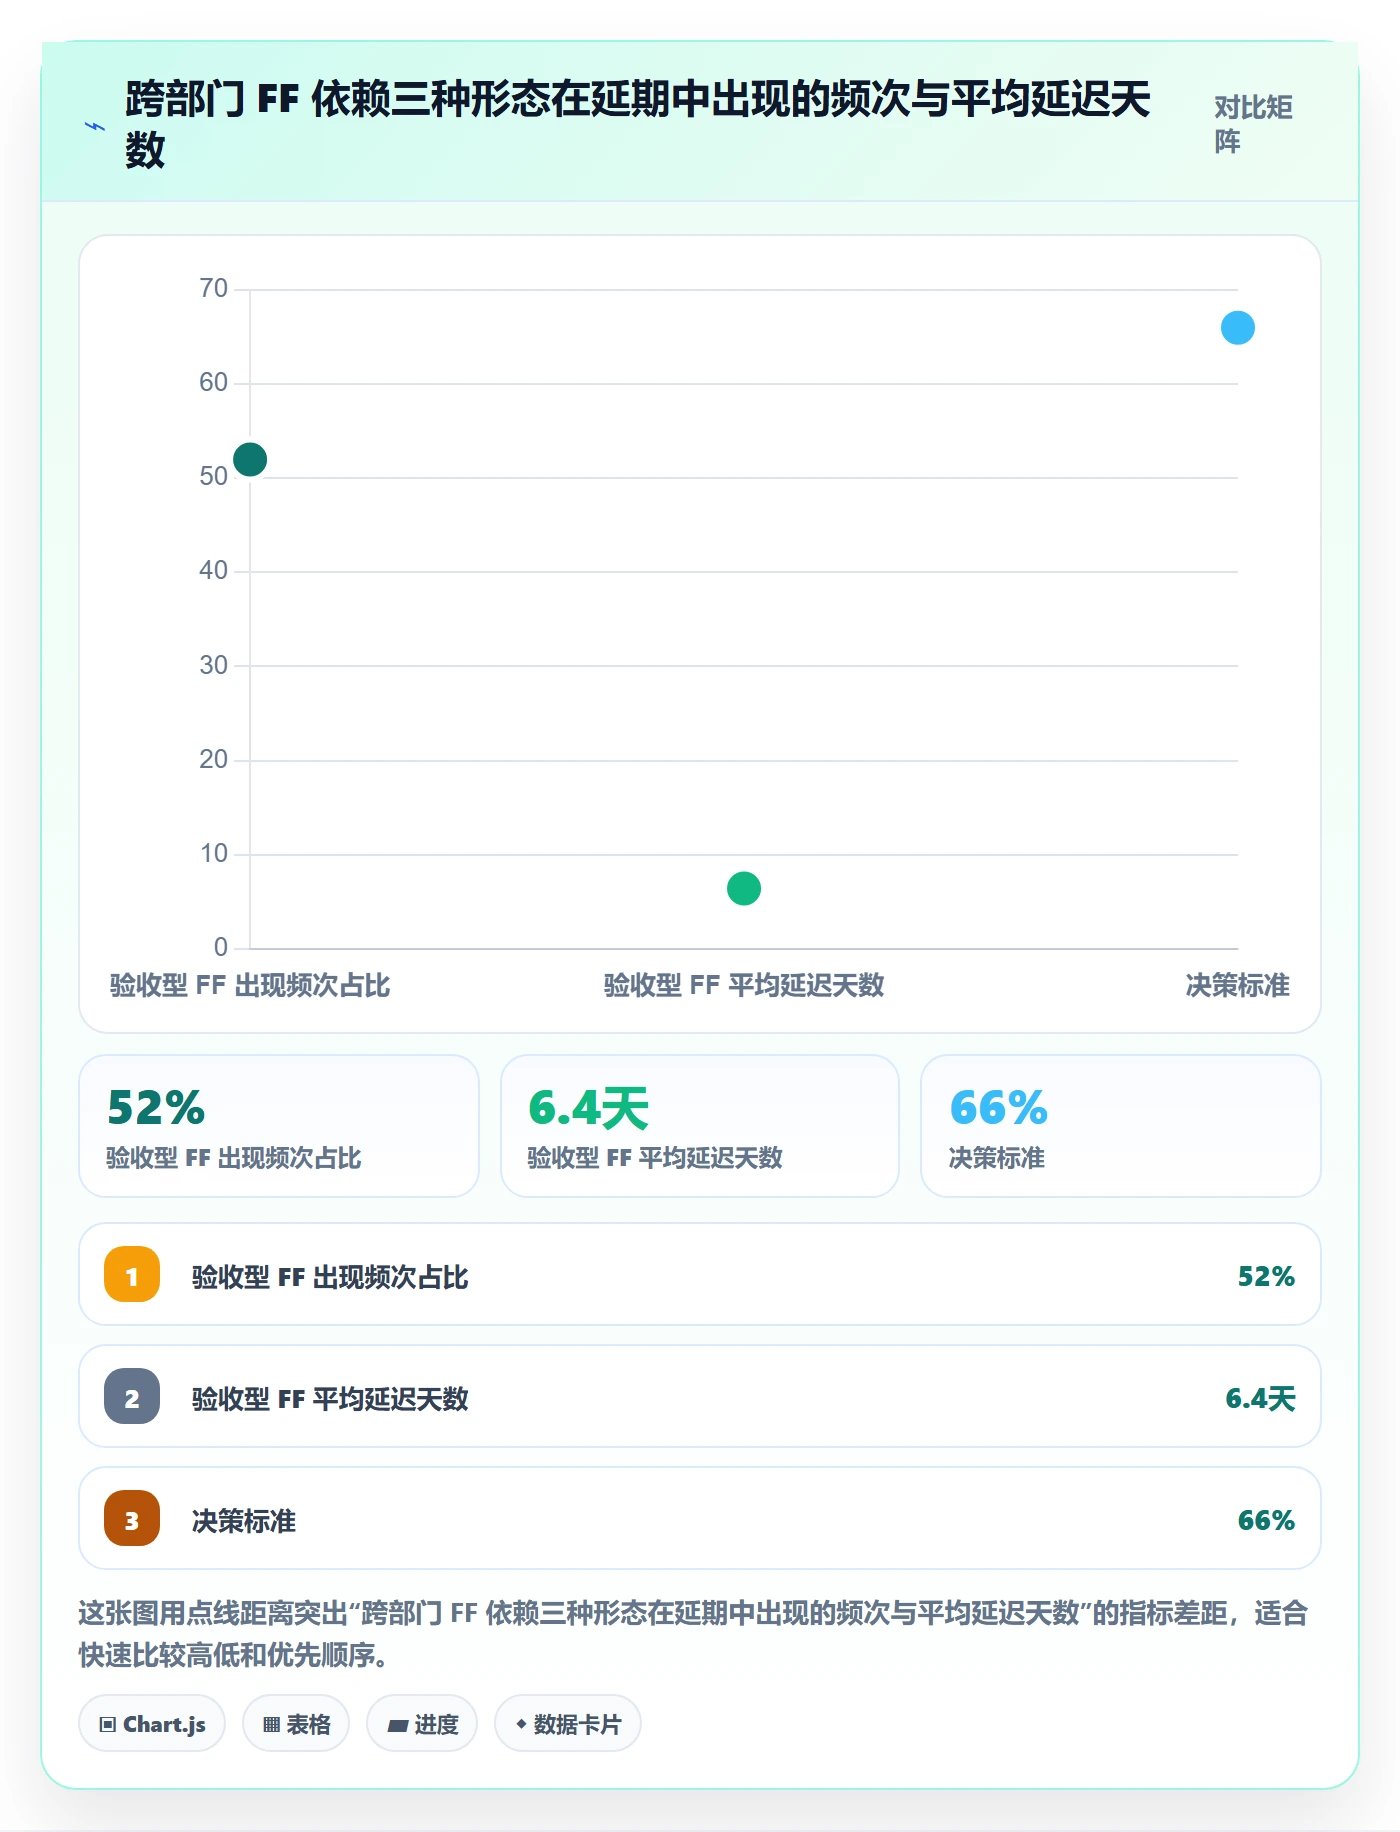Click the description paragraph below the list
Screen dimensions: 1400x1832
(693, 1633)
